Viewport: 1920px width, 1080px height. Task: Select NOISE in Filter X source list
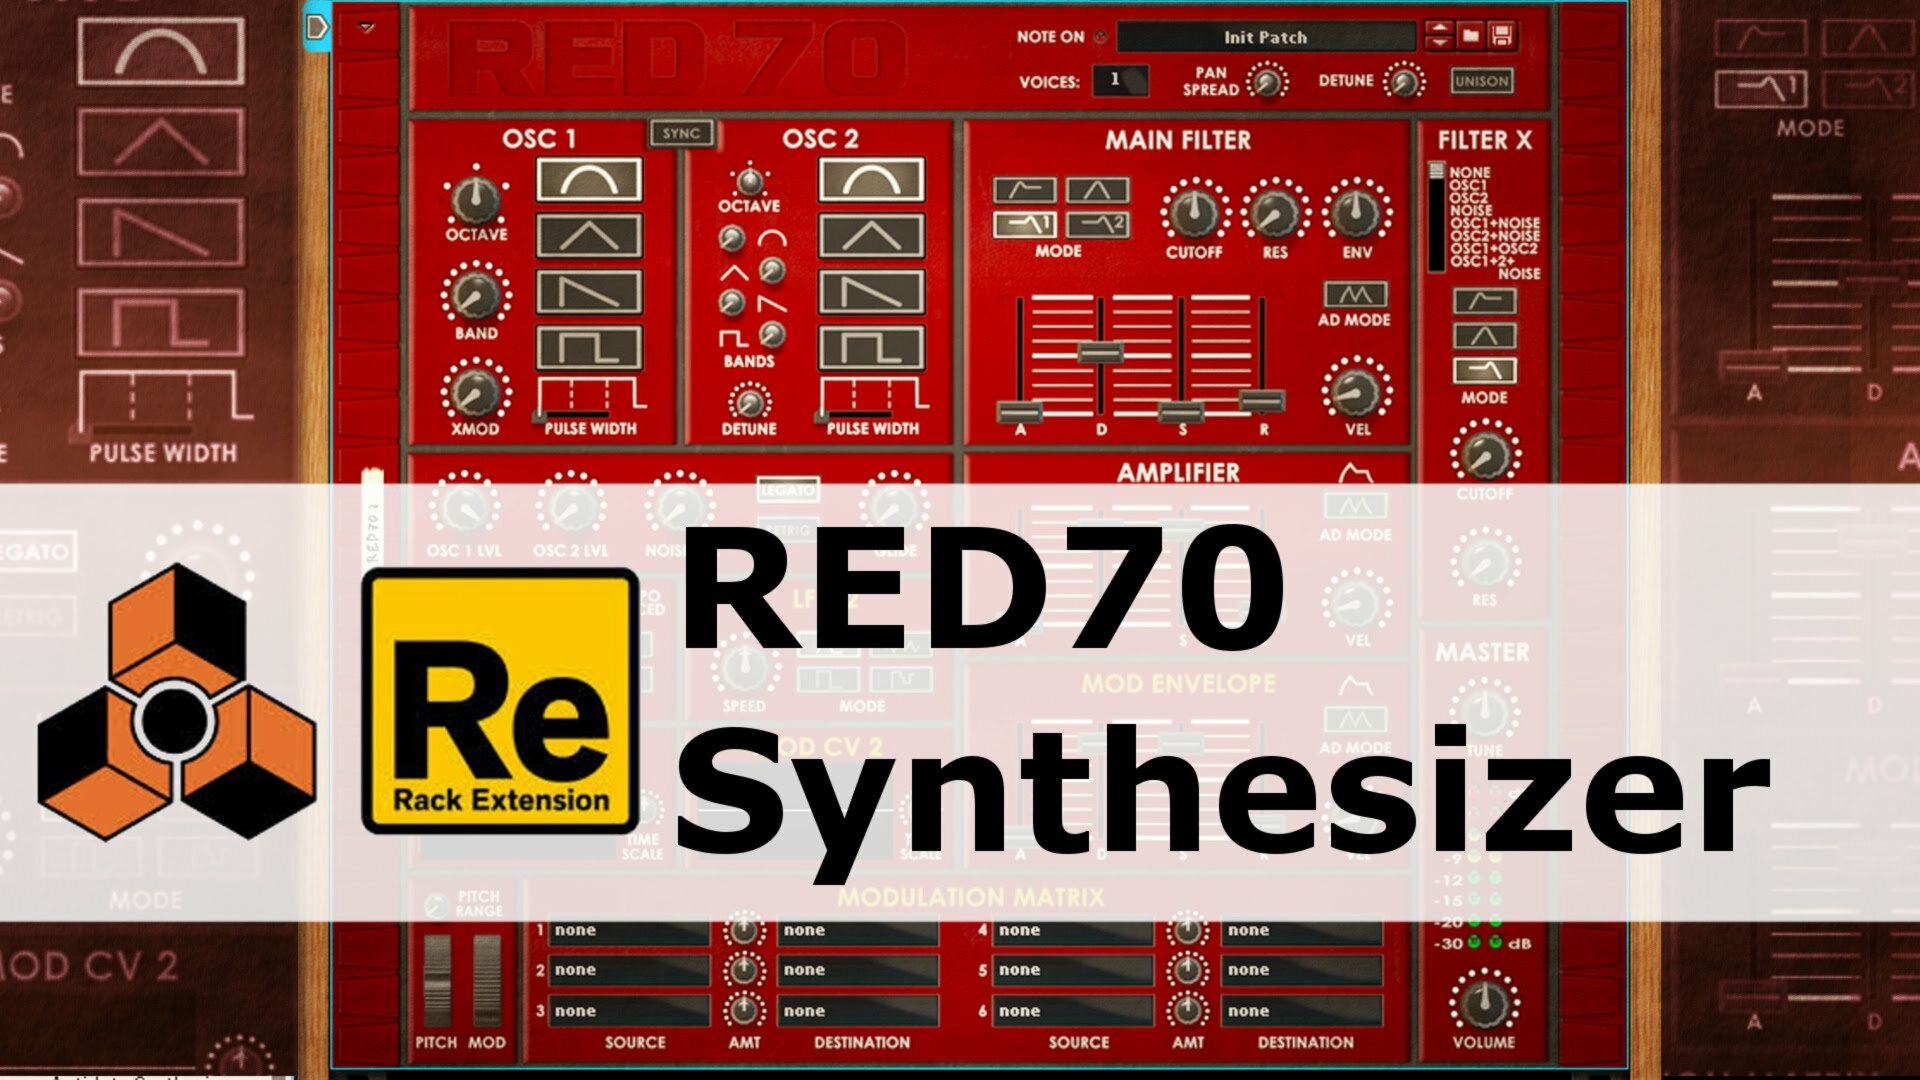[x=1471, y=210]
